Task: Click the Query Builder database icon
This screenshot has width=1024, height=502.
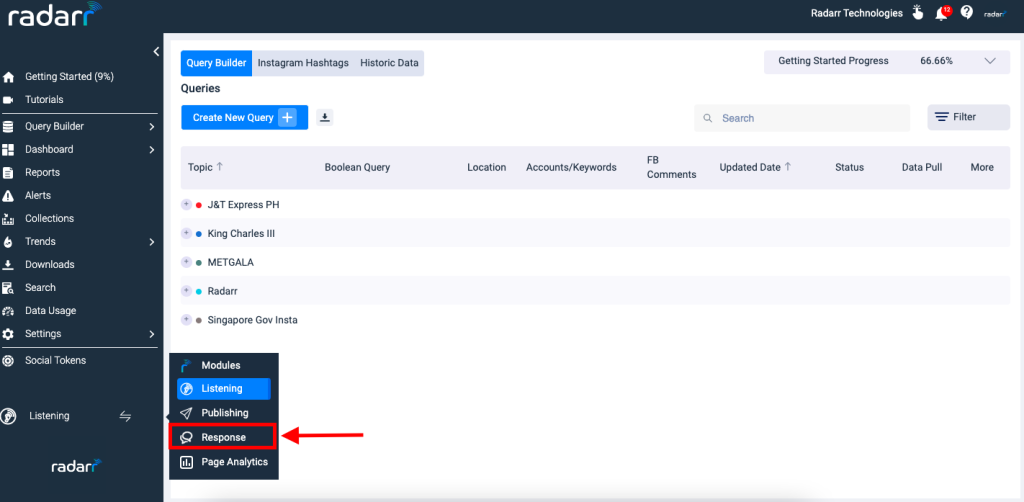Action: click(x=8, y=127)
